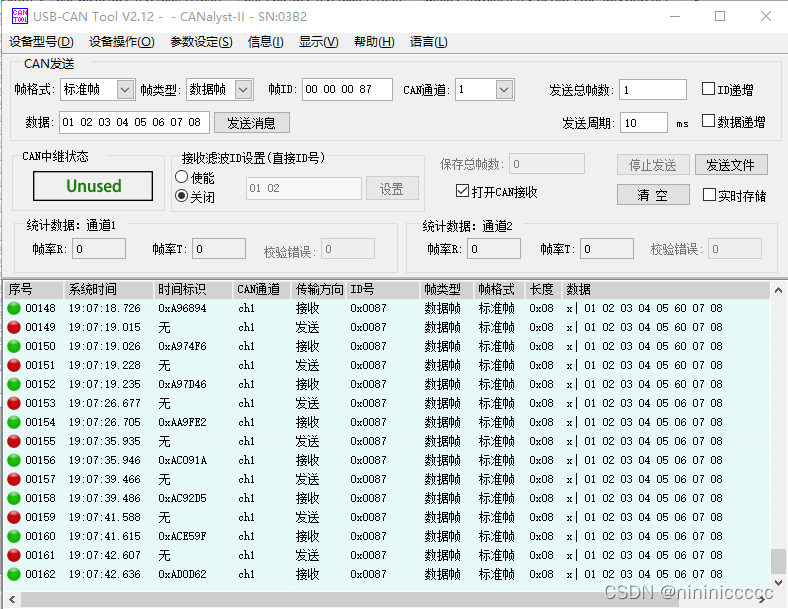Click red status dot of row 00157
Screen dimensions: 788x609
(x=14, y=479)
